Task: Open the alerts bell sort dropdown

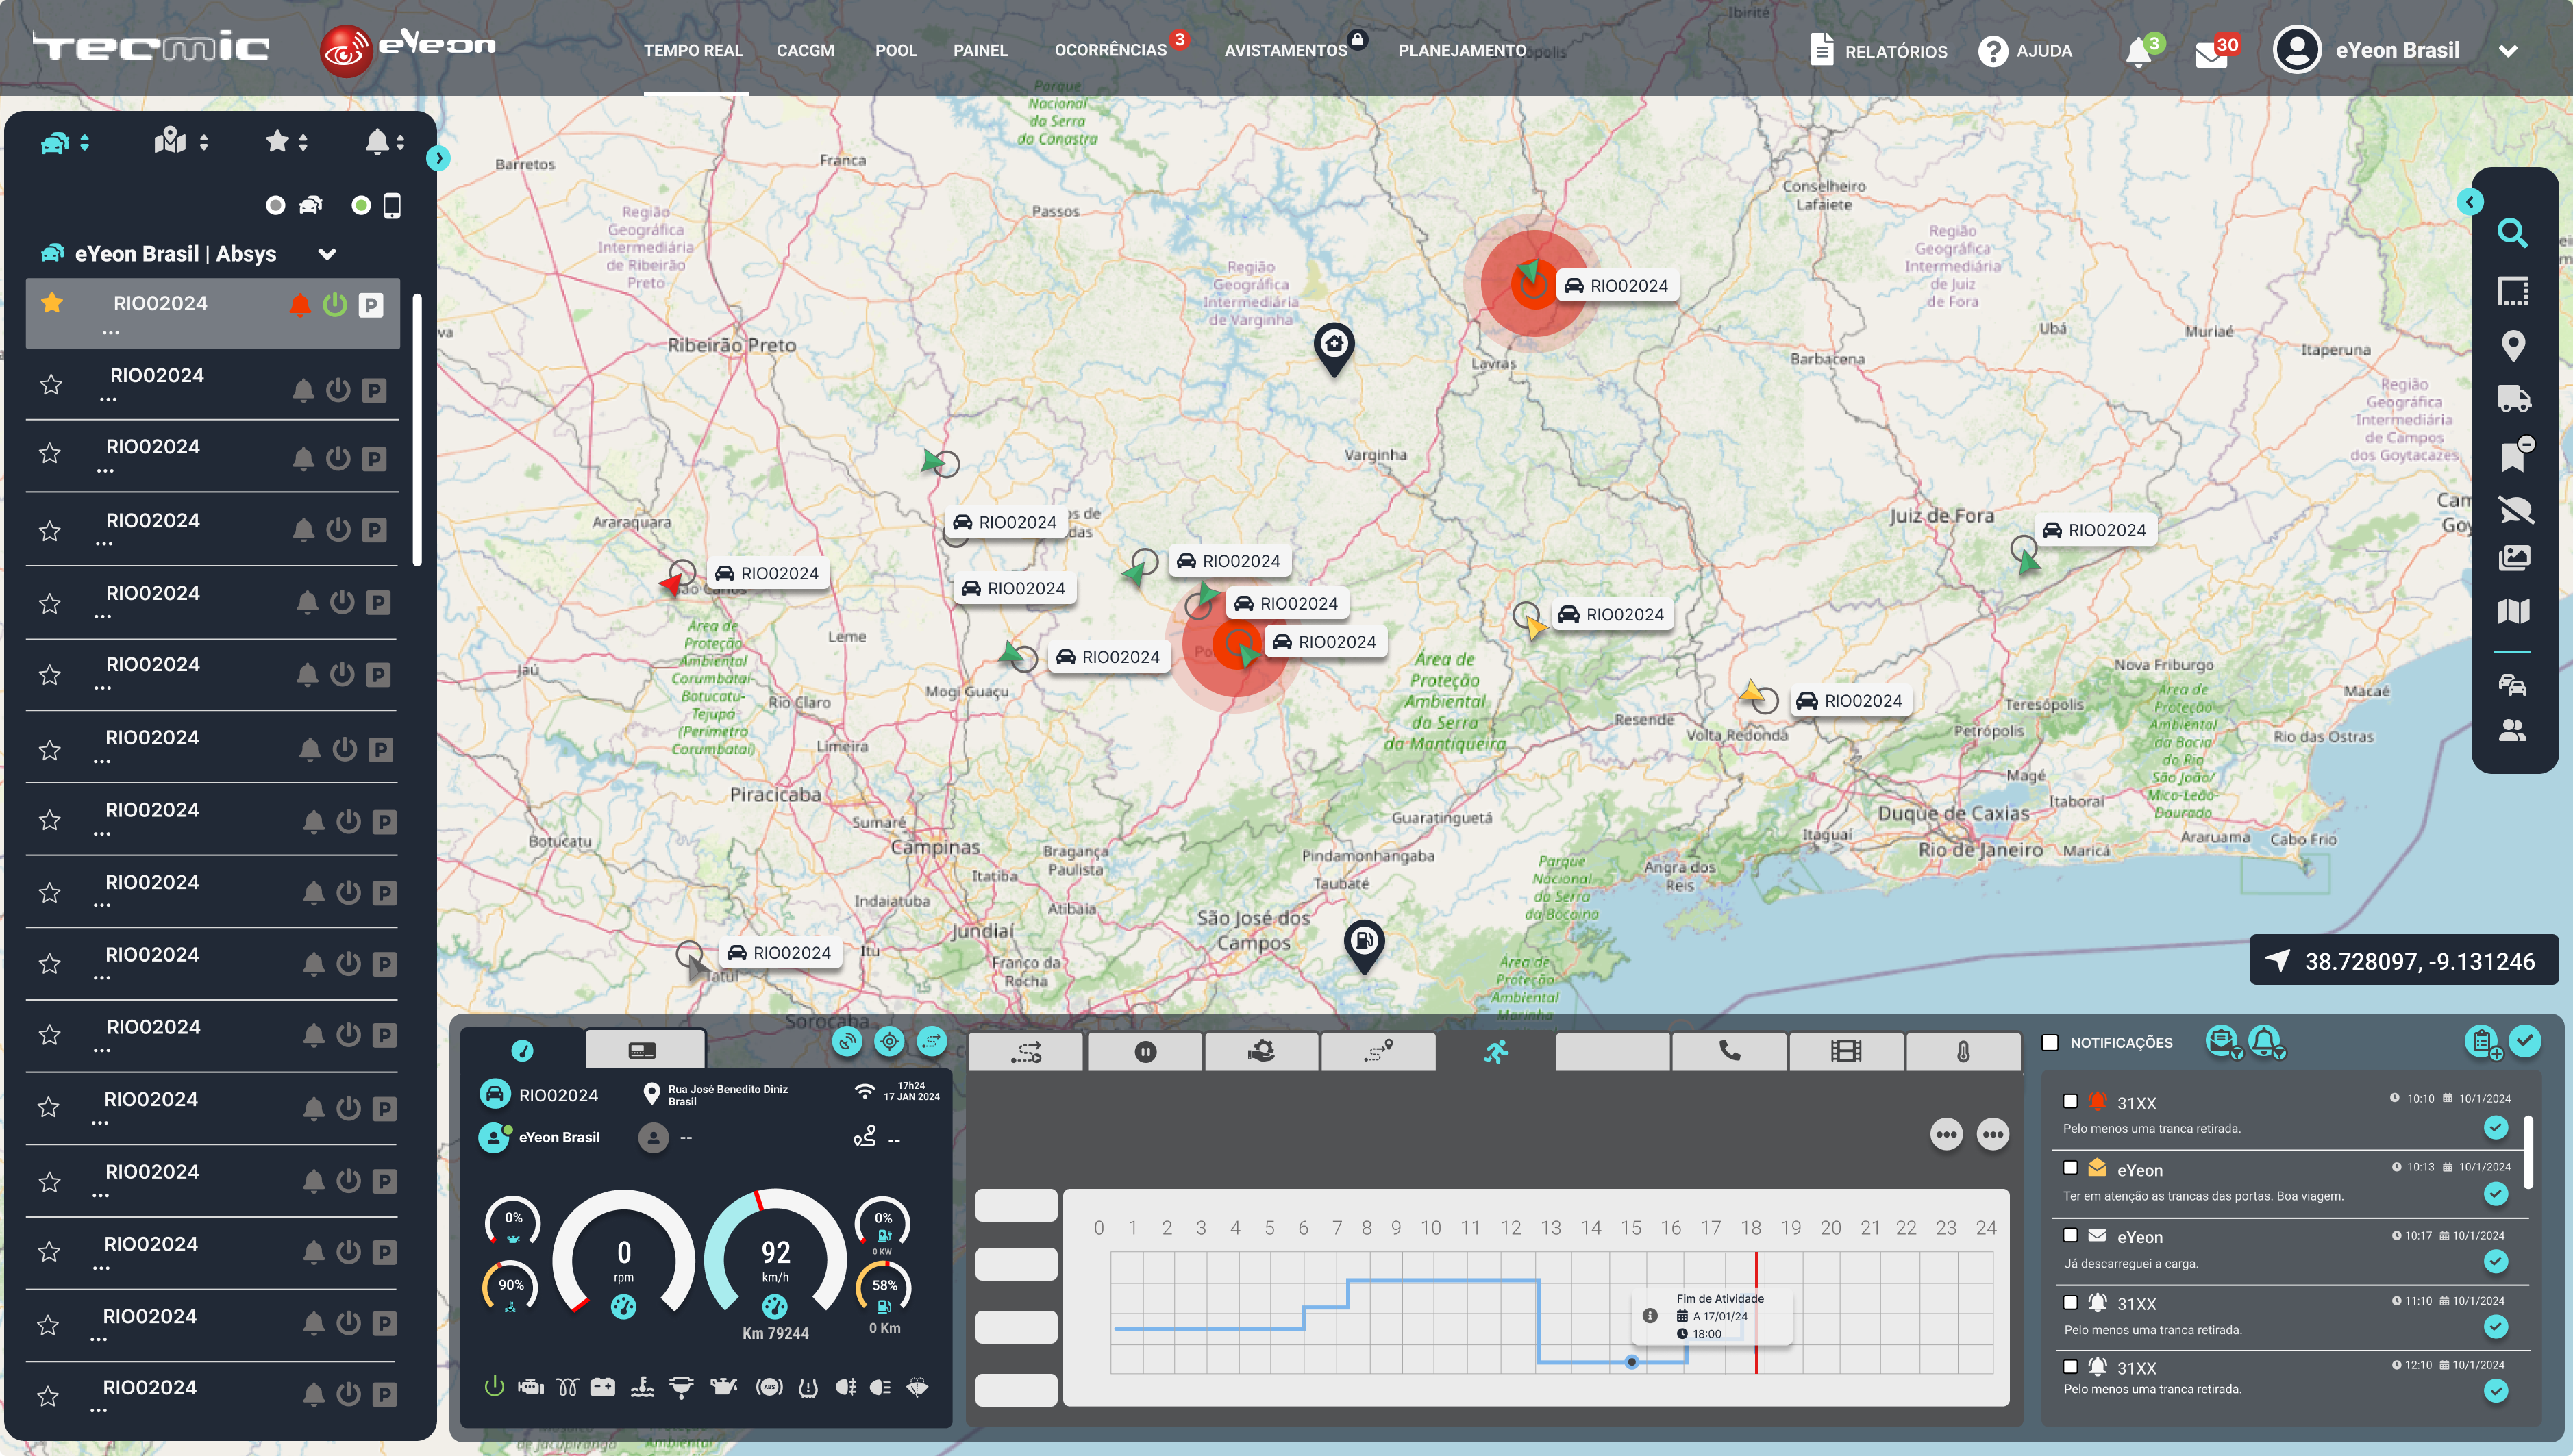Action: pos(400,143)
